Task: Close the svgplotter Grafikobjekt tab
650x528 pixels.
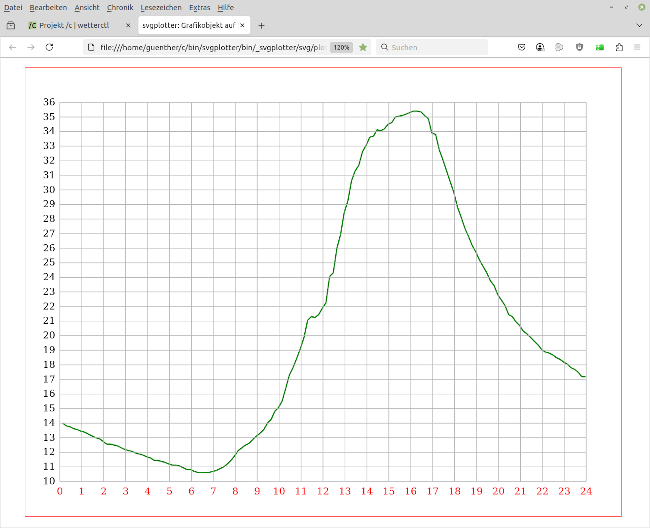Action: [x=243, y=25]
